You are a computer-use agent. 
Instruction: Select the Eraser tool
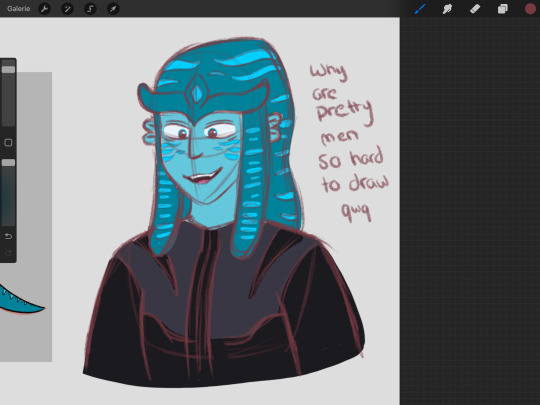475,9
